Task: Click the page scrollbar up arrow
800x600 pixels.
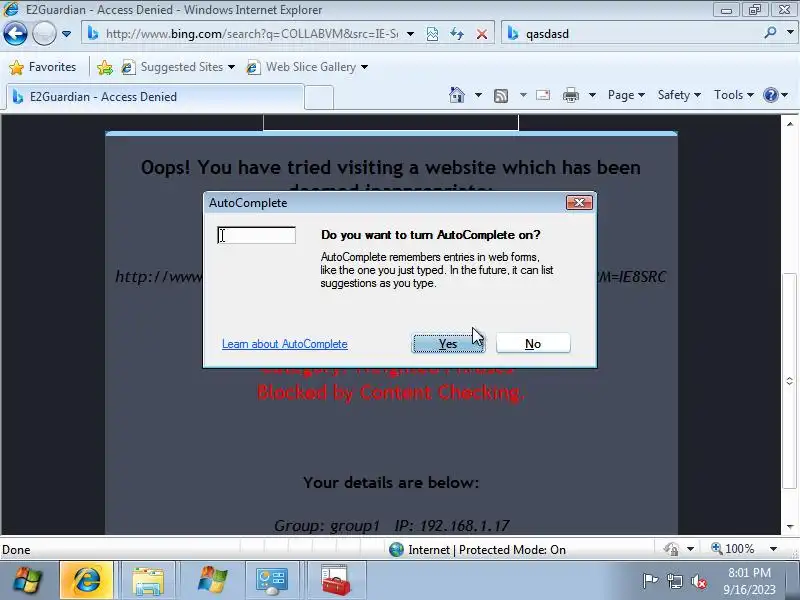Action: pos(790,124)
